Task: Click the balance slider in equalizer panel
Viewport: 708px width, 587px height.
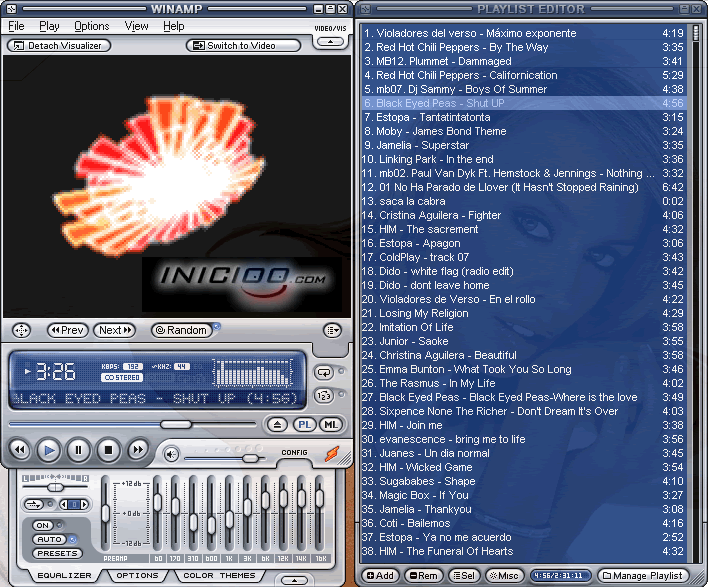Action: [55, 487]
